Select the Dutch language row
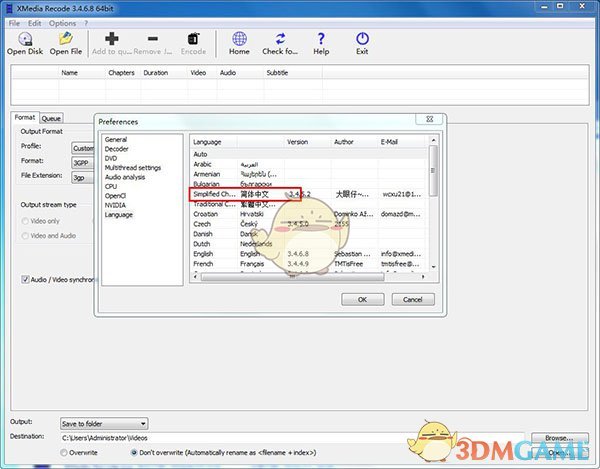The height and width of the screenshot is (469, 600). pyautogui.click(x=309, y=244)
